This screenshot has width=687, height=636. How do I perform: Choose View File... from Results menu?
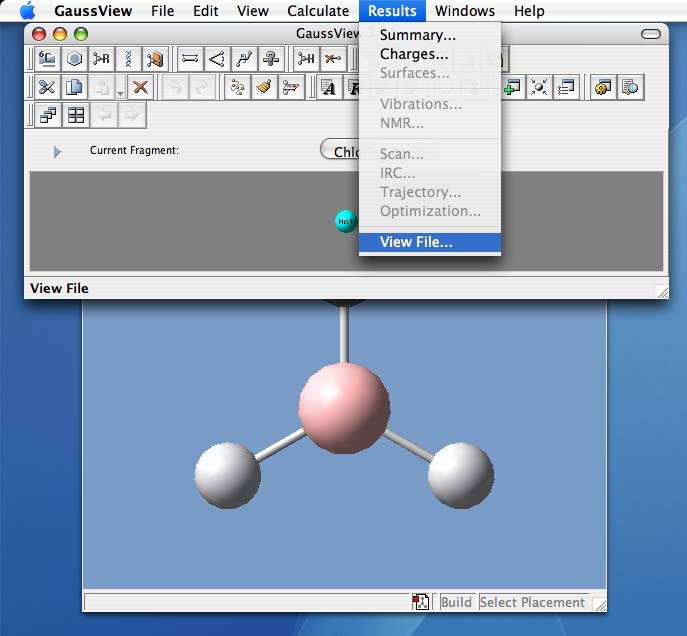point(416,242)
